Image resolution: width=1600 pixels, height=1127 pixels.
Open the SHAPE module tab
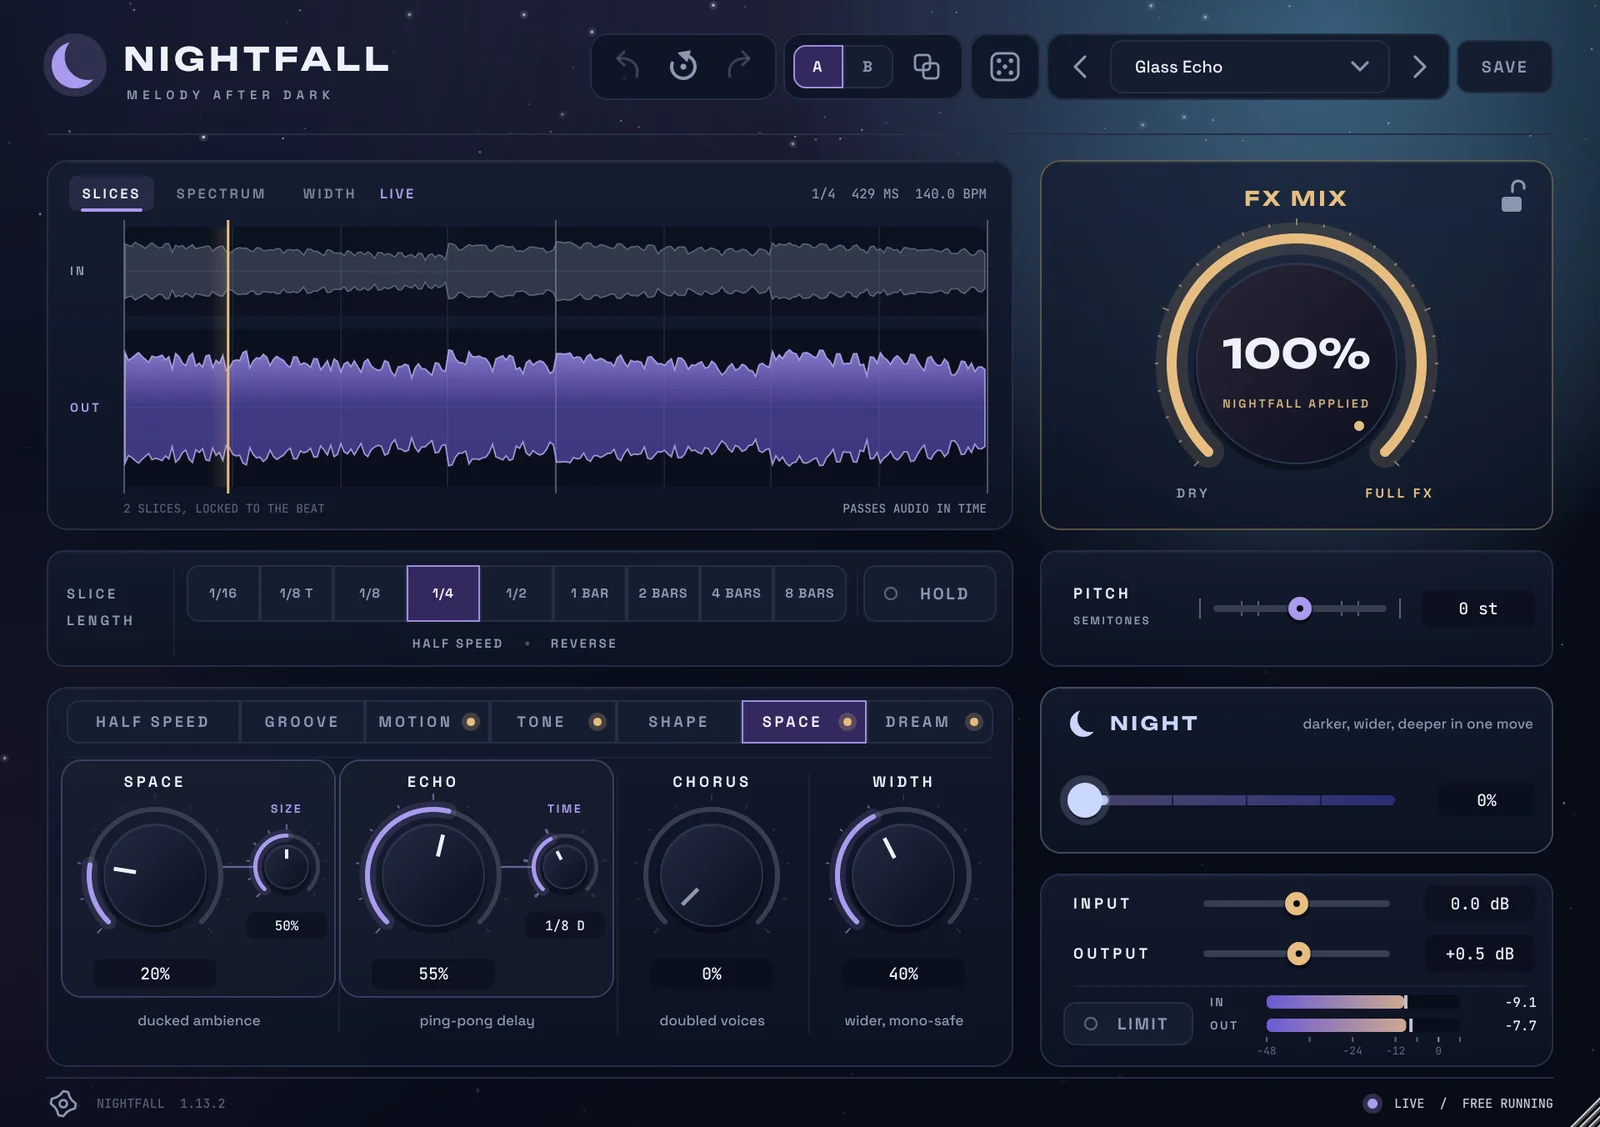point(678,722)
